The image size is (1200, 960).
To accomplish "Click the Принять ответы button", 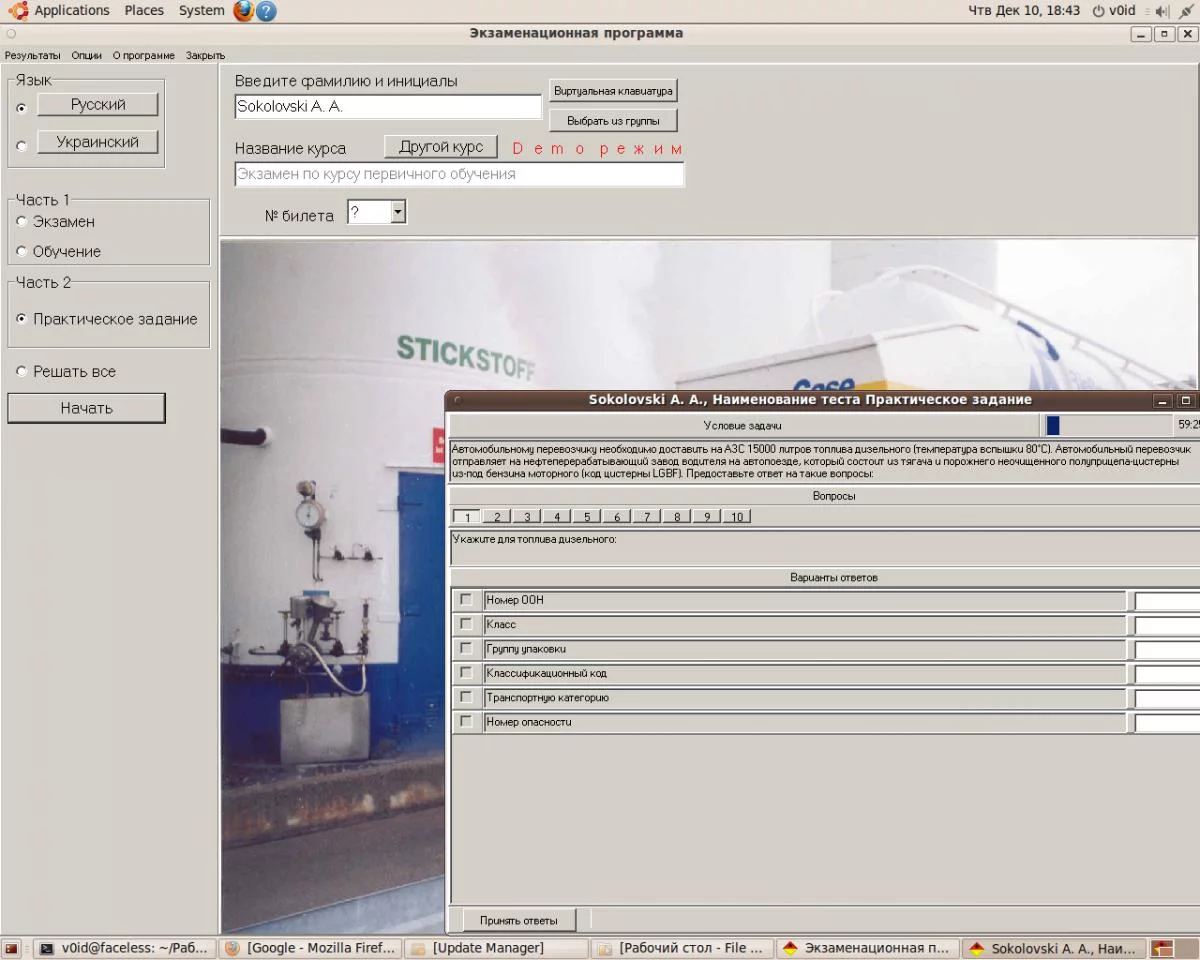I will pyautogui.click(x=518, y=920).
